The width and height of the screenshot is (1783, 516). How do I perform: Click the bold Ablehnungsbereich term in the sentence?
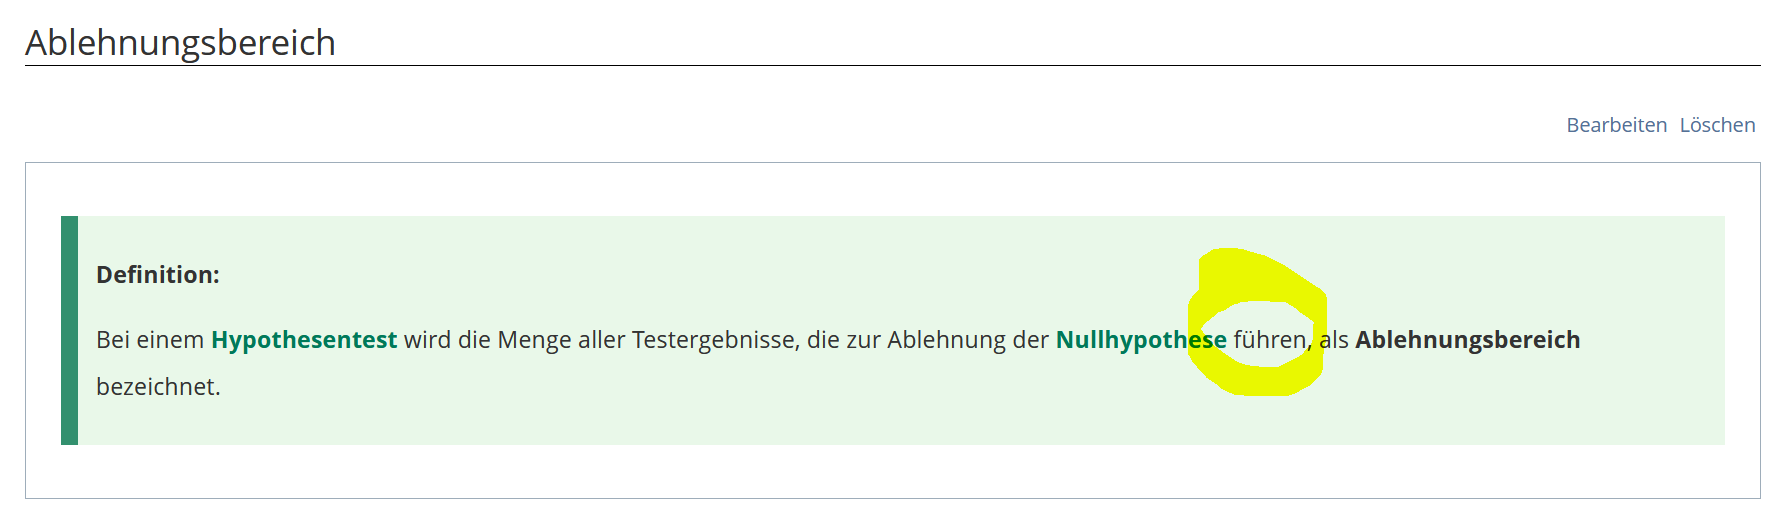1467,340
